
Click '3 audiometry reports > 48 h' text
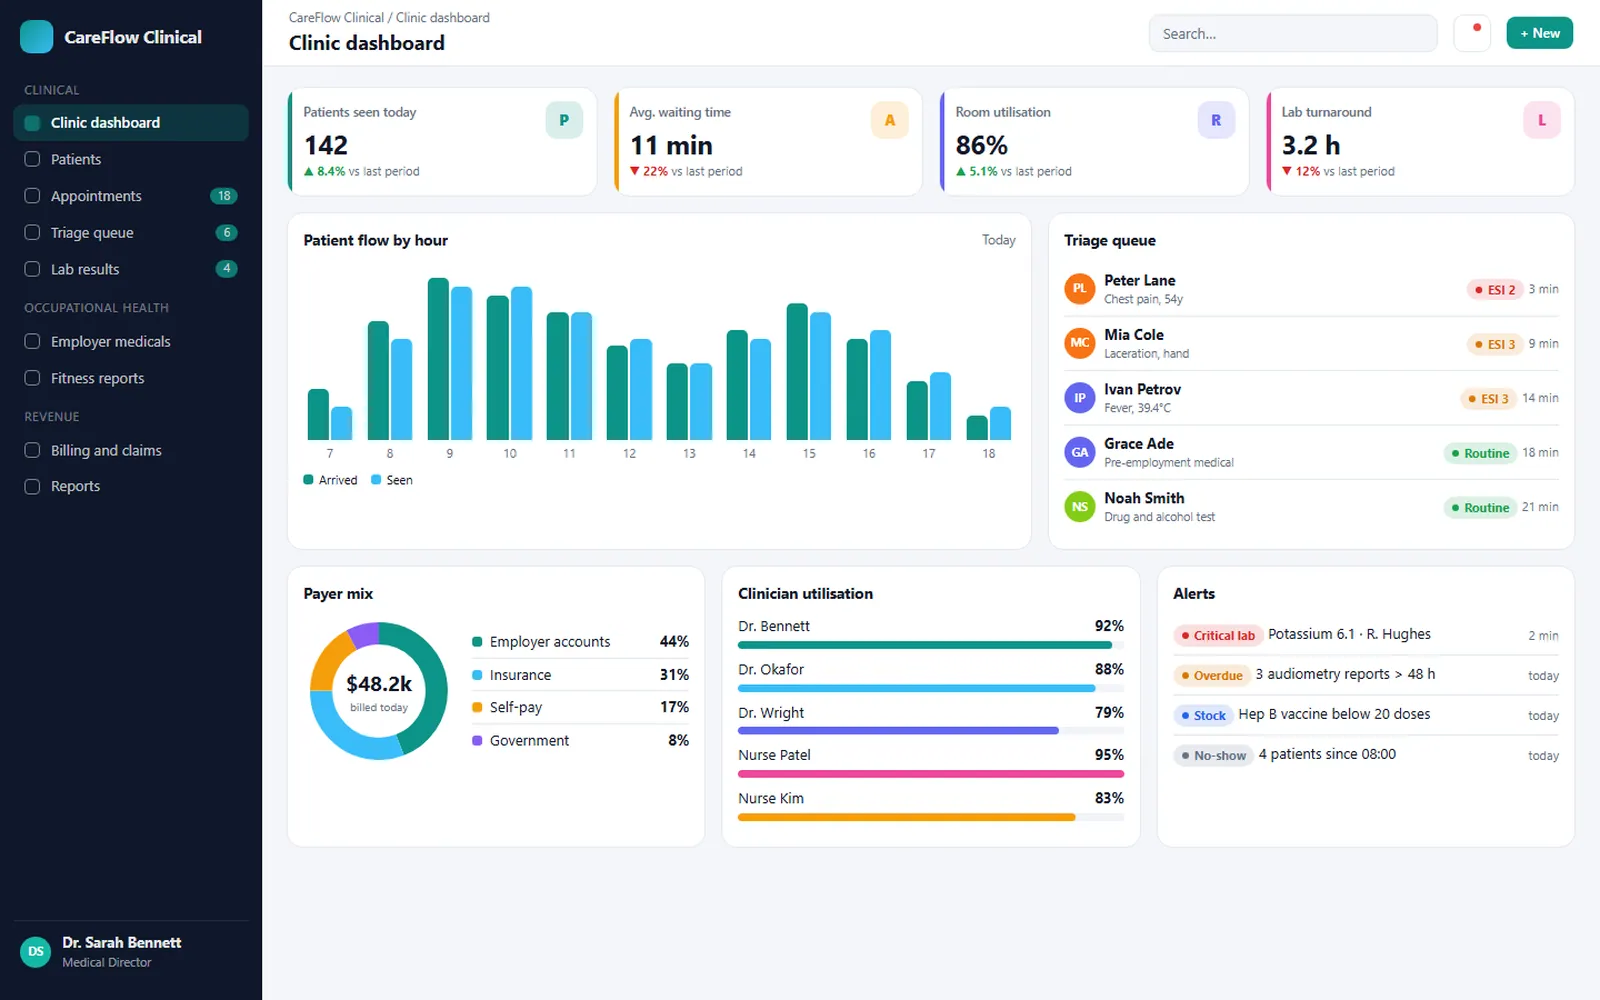(x=1345, y=674)
